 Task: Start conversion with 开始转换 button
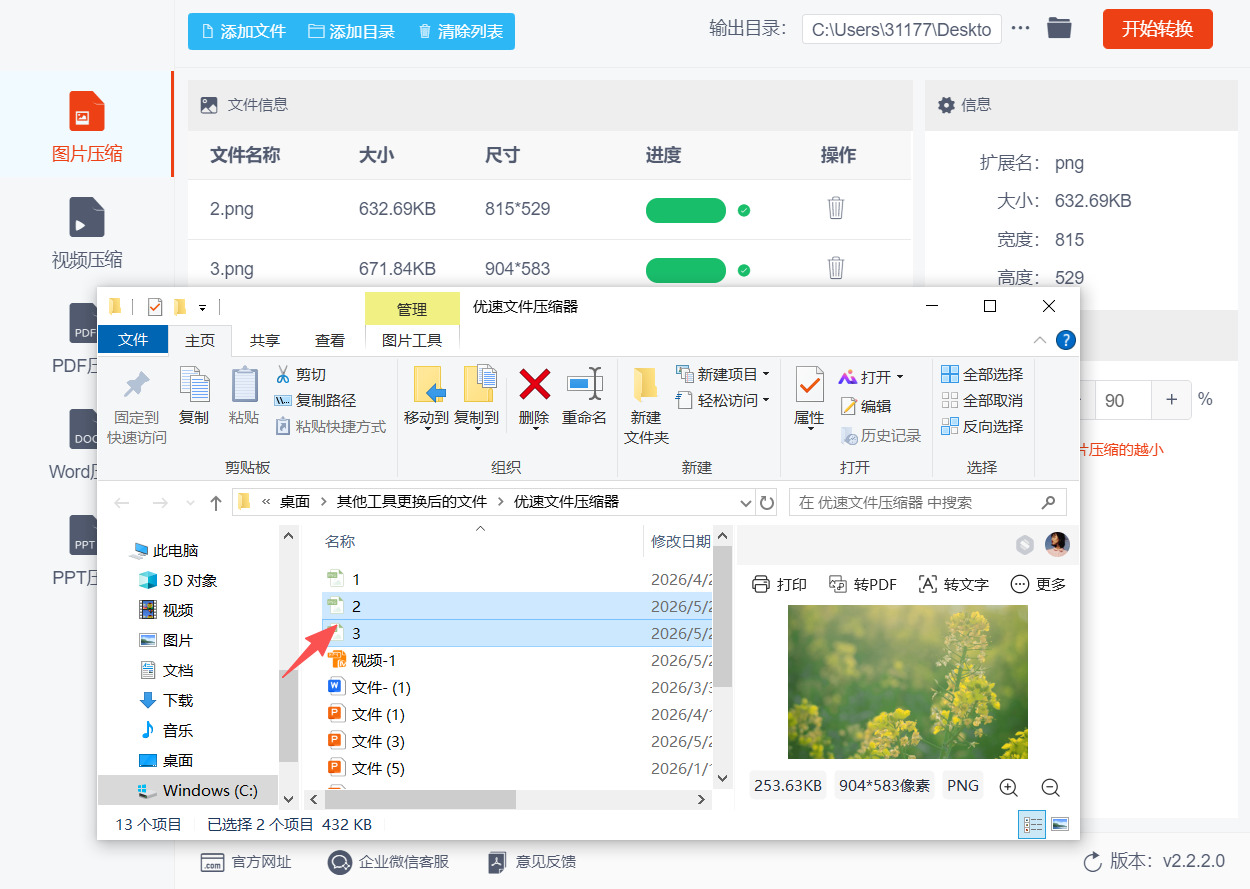[1157, 29]
